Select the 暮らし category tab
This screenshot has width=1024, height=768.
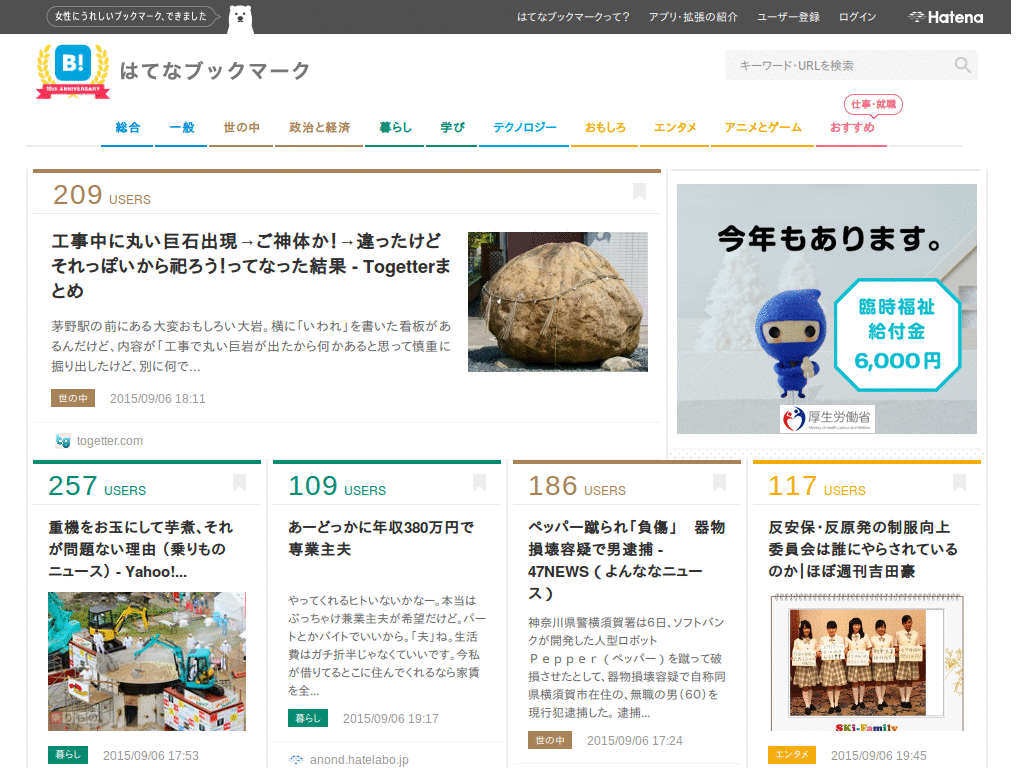(395, 127)
